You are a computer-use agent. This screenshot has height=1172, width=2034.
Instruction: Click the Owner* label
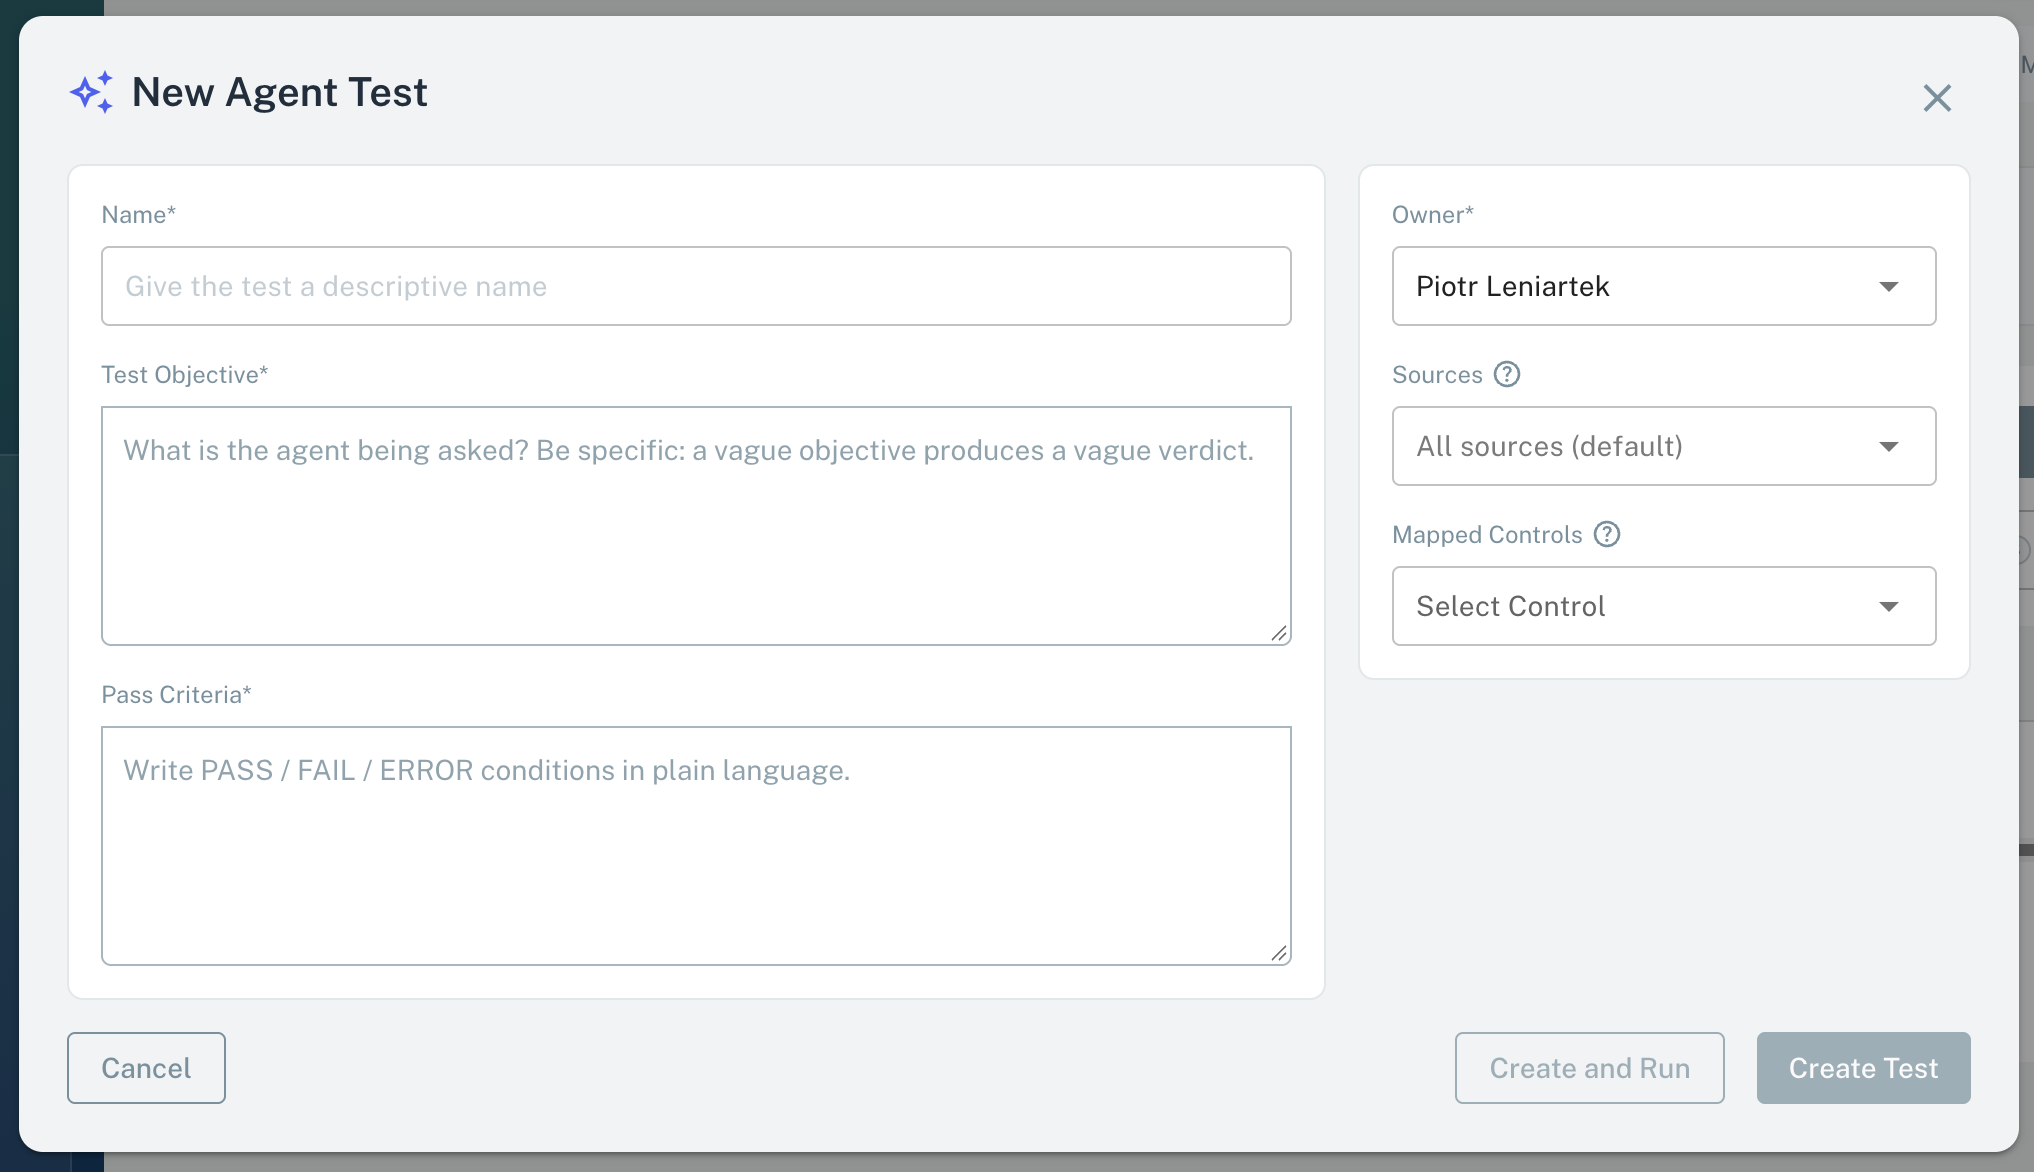(1433, 215)
